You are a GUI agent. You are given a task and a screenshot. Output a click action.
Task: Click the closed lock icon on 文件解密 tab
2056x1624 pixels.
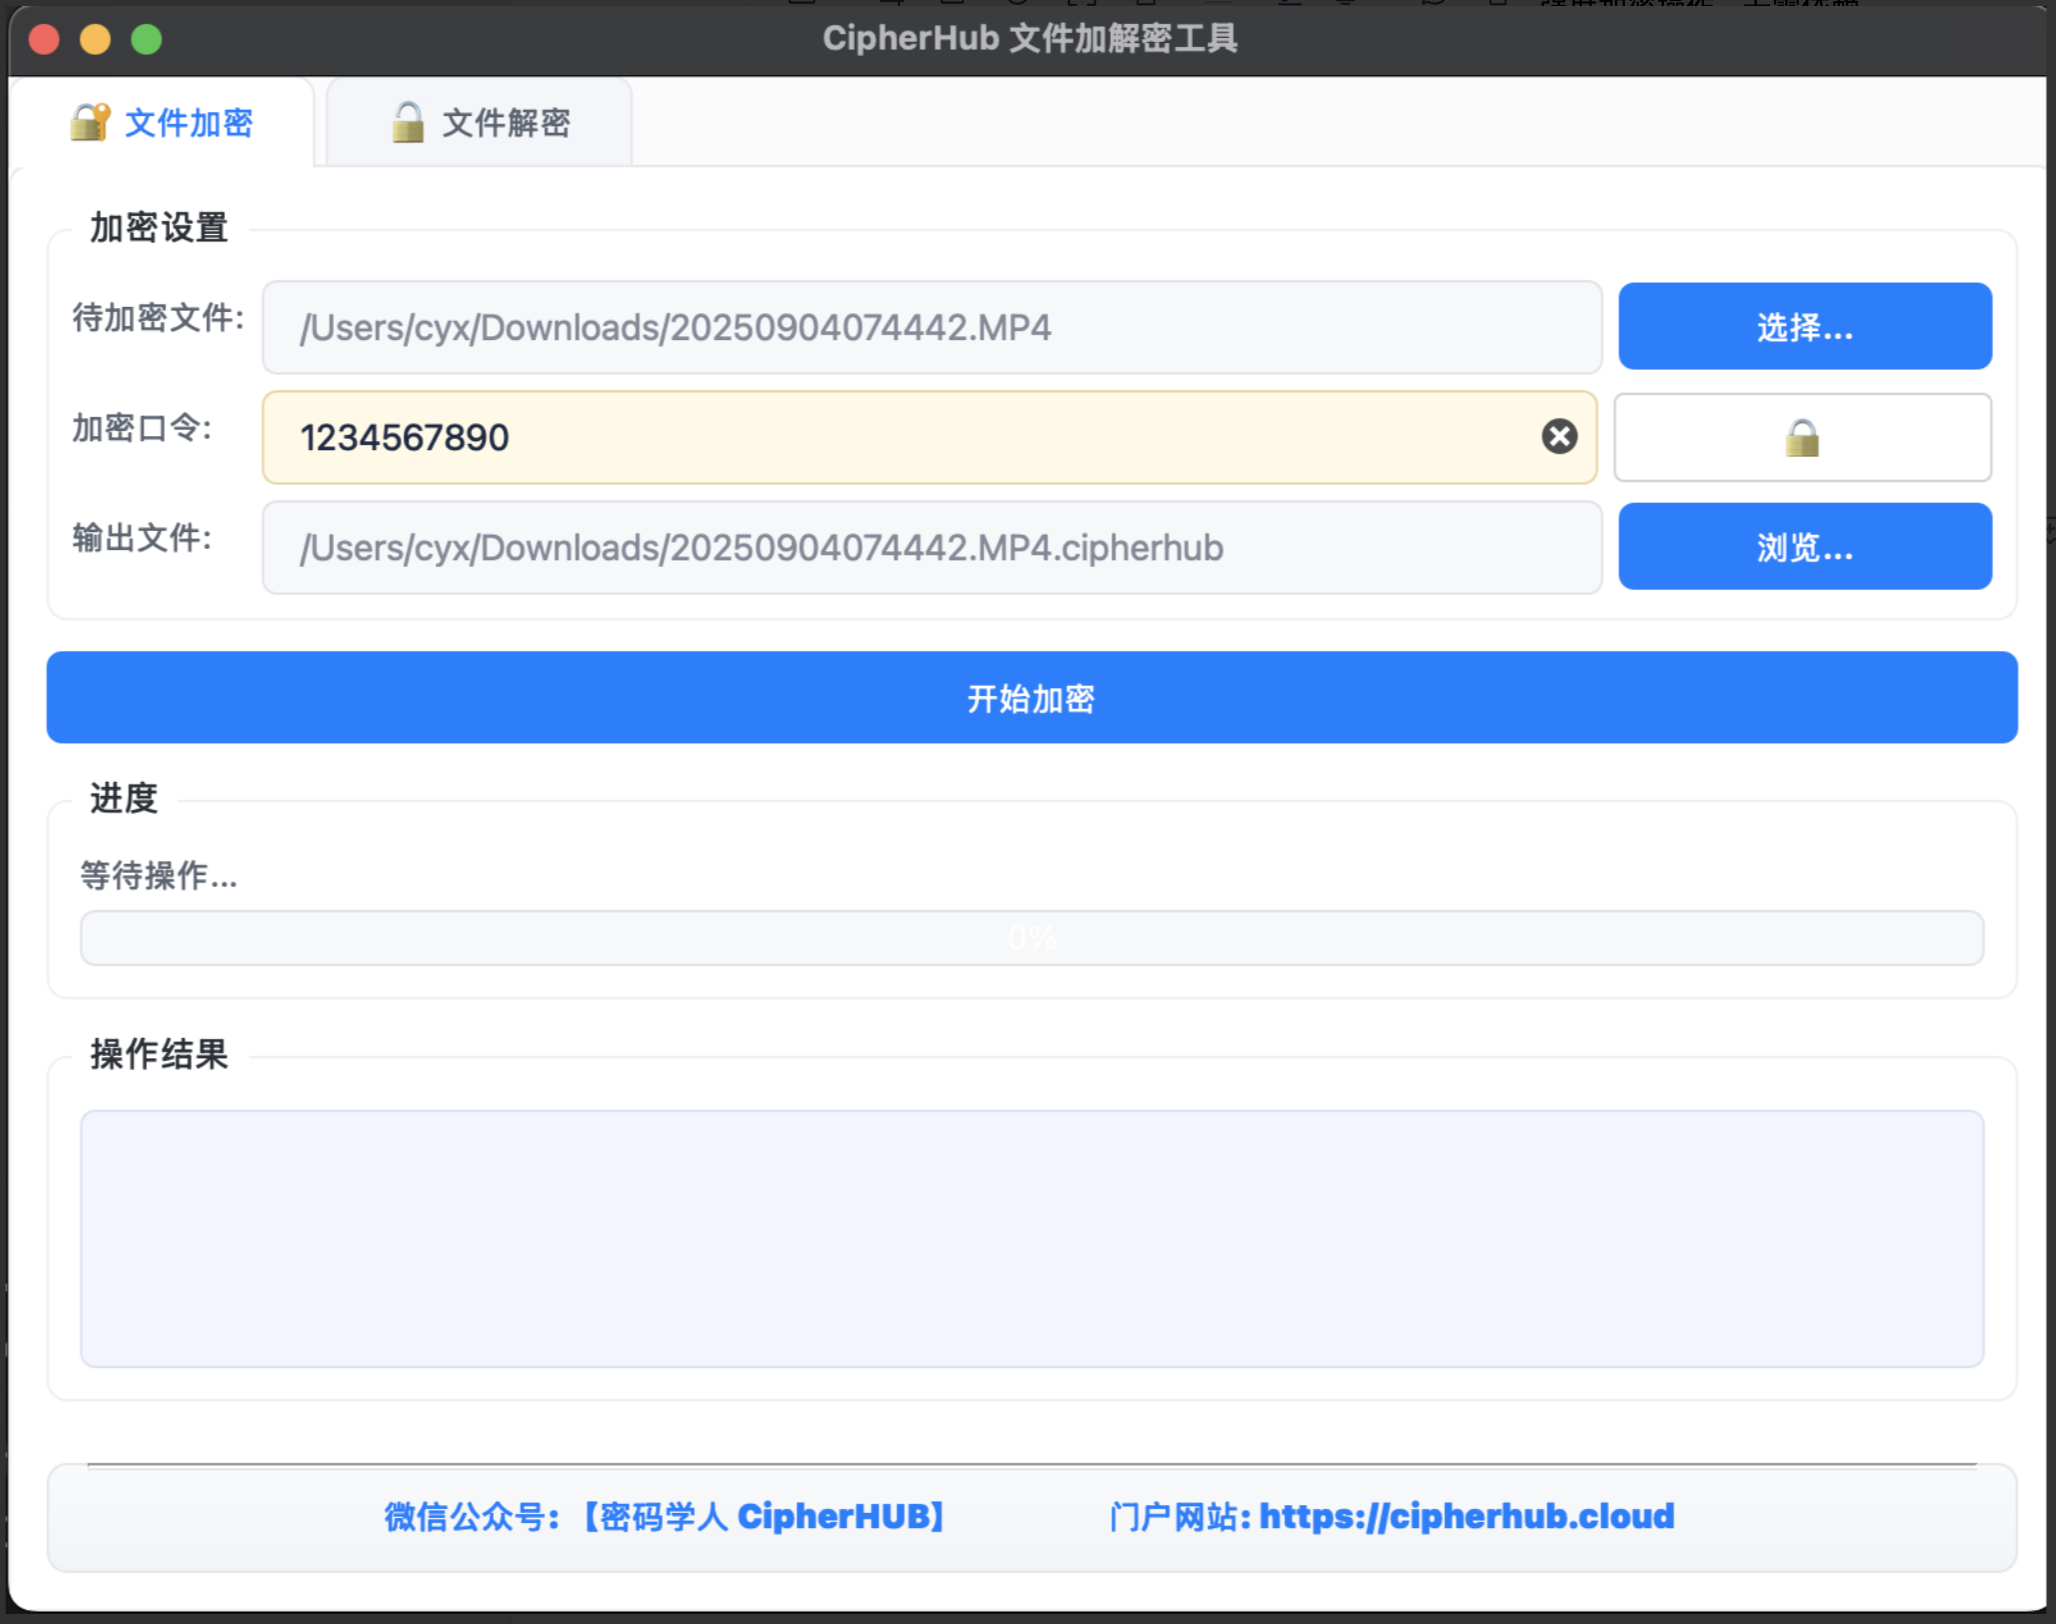[406, 122]
